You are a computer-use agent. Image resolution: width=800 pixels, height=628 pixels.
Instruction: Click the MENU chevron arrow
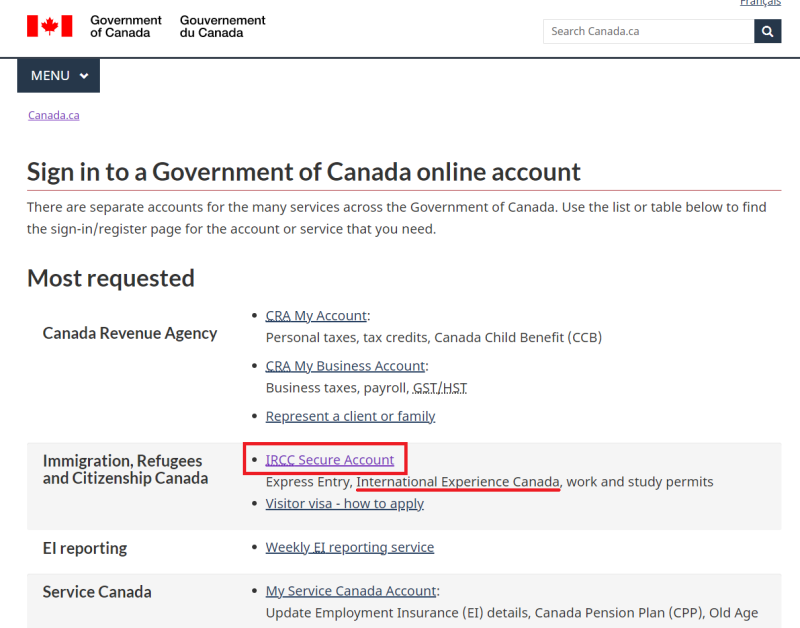[x=84, y=76]
